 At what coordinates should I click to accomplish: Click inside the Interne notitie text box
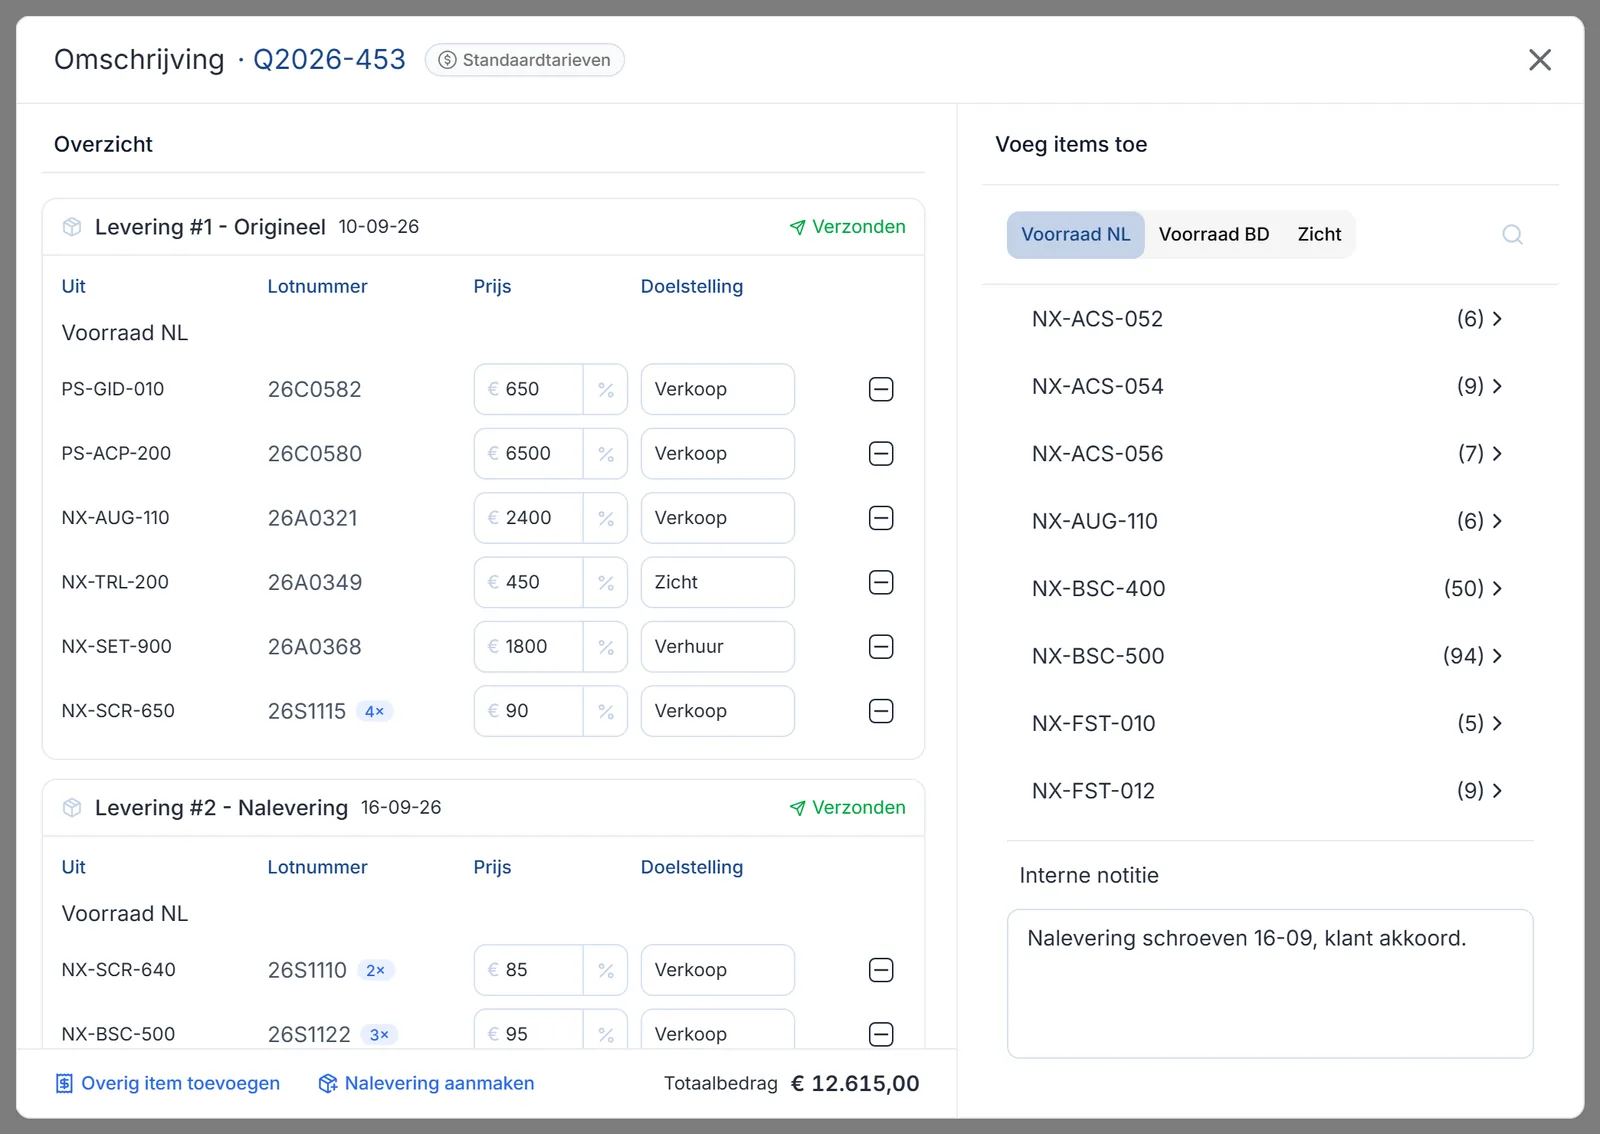1270,984
